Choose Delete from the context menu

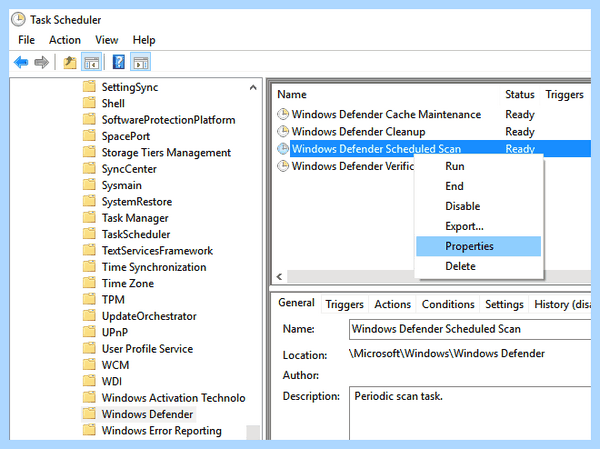[478, 266]
